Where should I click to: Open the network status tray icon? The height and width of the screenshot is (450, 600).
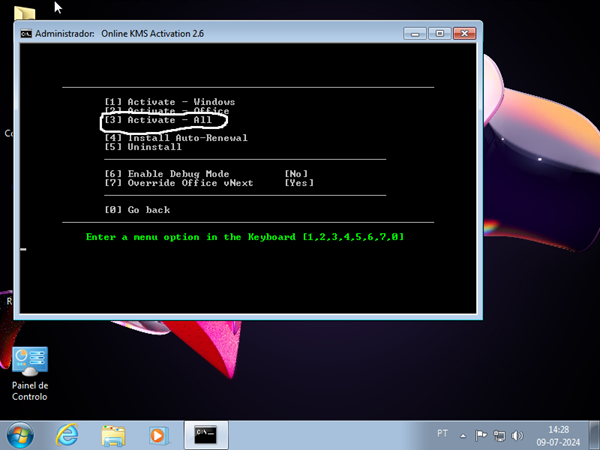tap(499, 435)
